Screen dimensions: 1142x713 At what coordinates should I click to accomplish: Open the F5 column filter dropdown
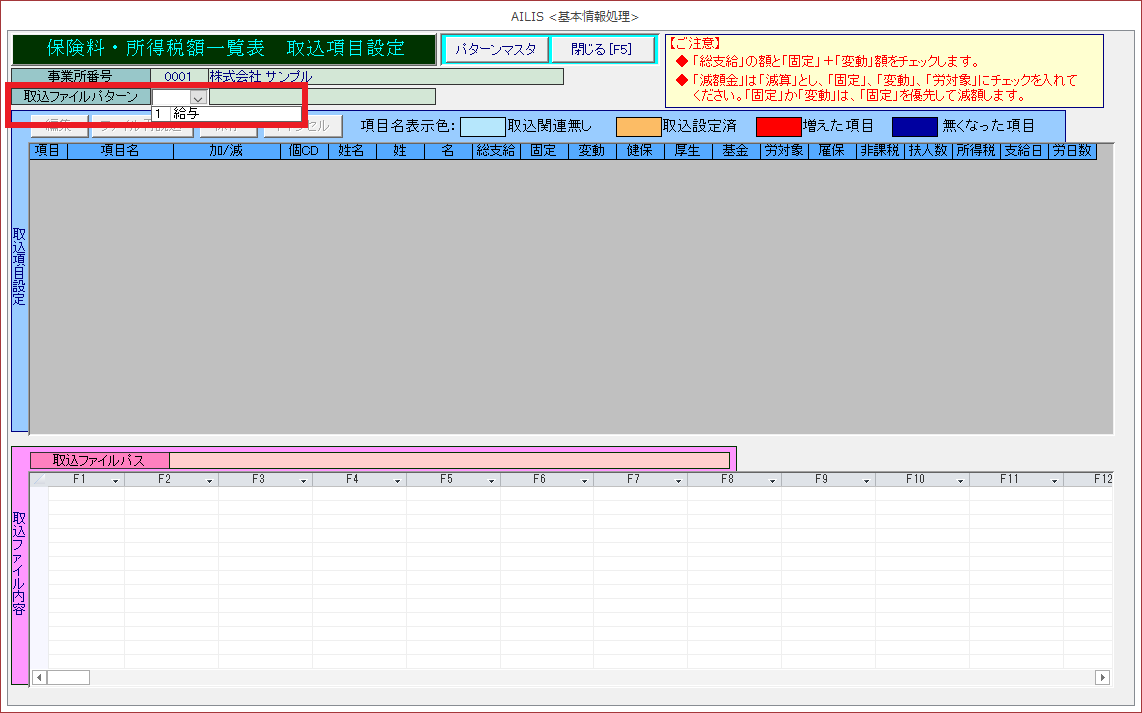point(491,481)
